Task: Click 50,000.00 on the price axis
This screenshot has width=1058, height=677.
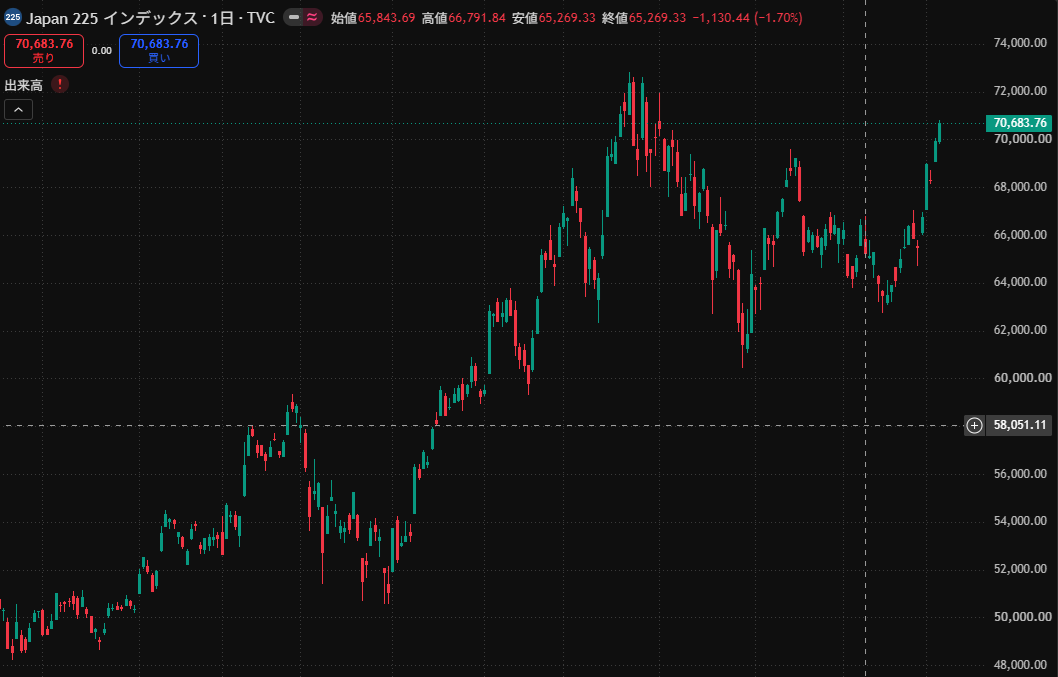Action: pos(1022,617)
